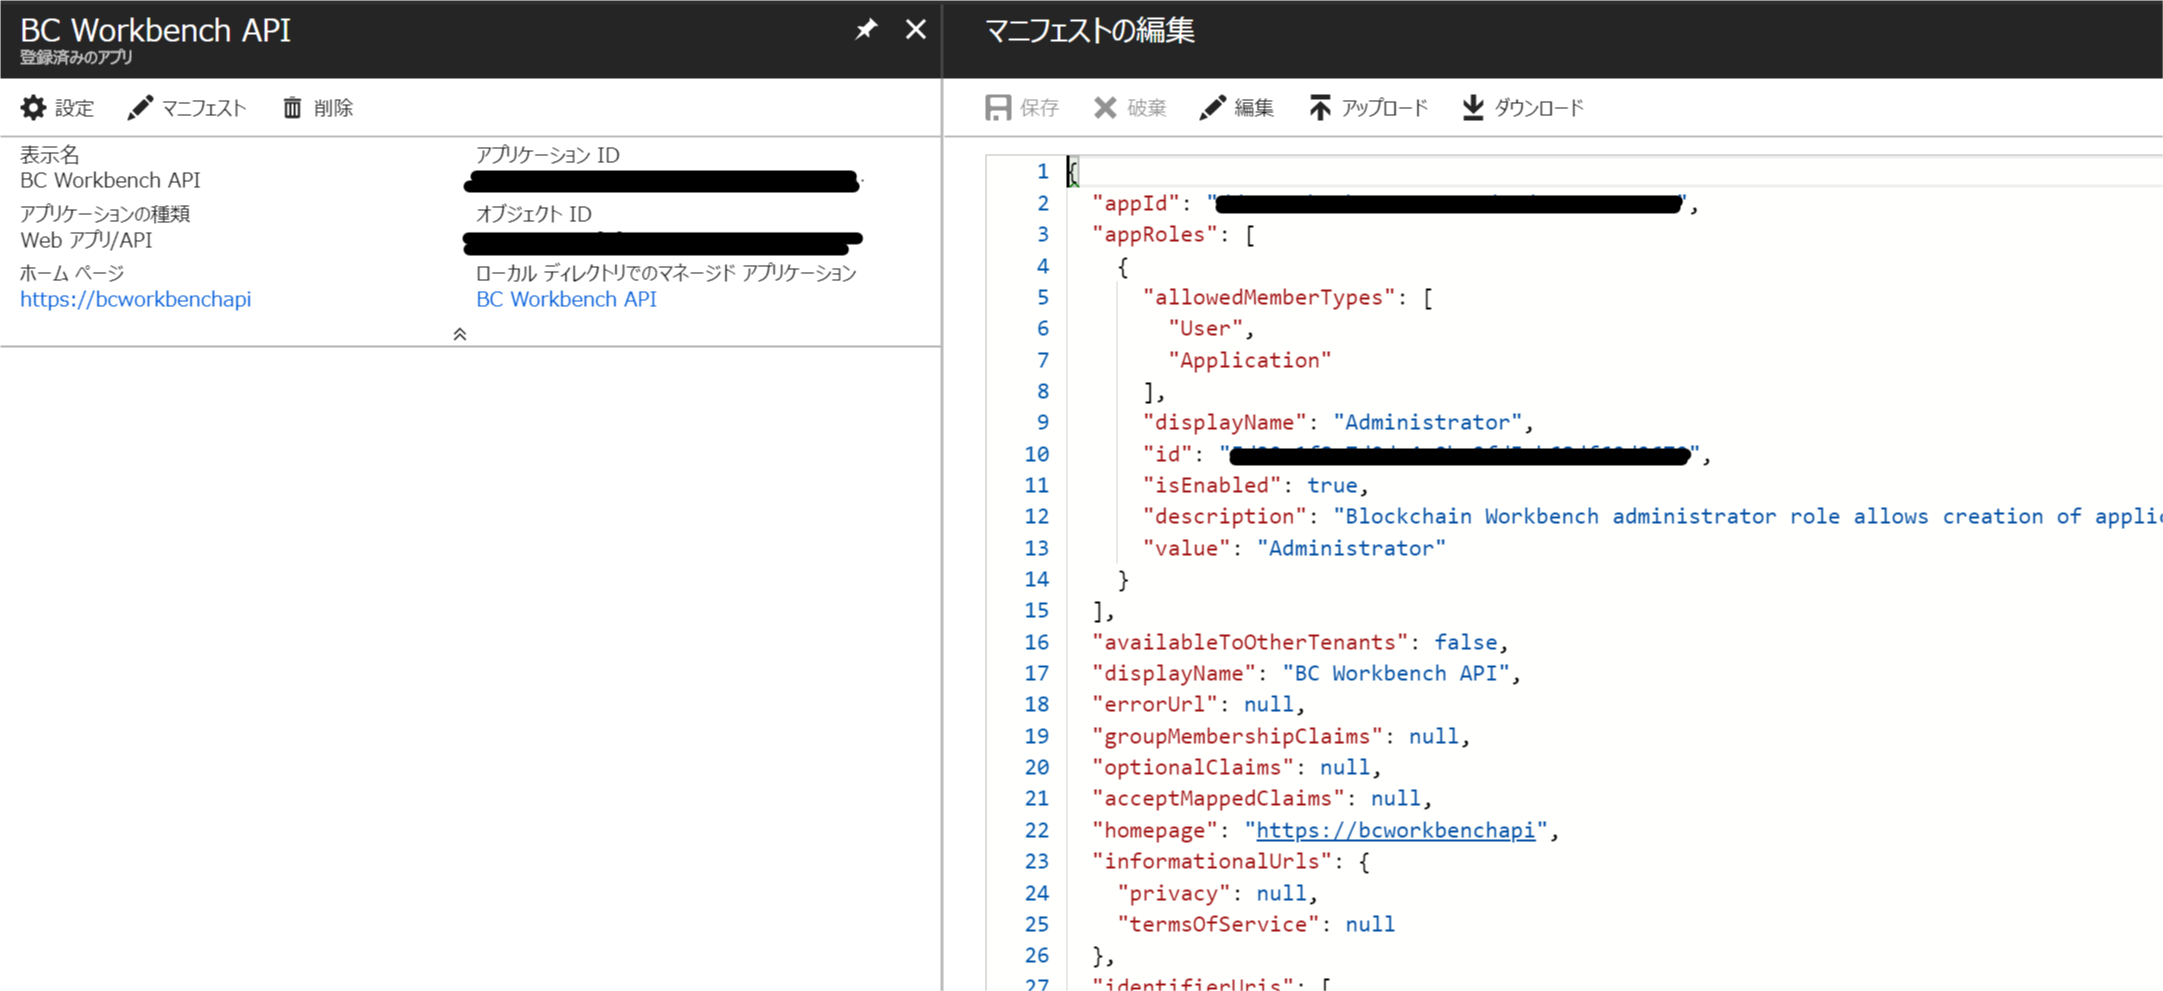Click the "privacy" key on line 24
Image resolution: width=2163 pixels, height=991 pixels.
click(x=1174, y=894)
